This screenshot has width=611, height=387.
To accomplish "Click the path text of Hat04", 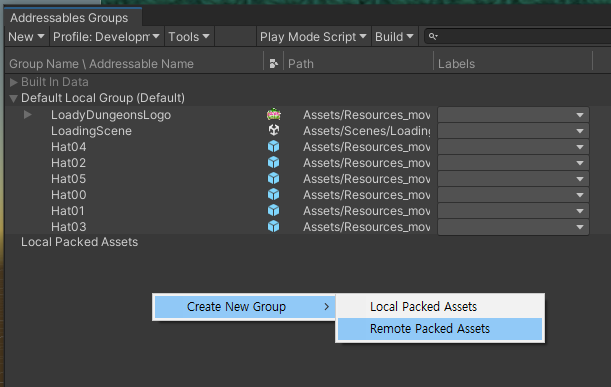I will click(x=367, y=147).
